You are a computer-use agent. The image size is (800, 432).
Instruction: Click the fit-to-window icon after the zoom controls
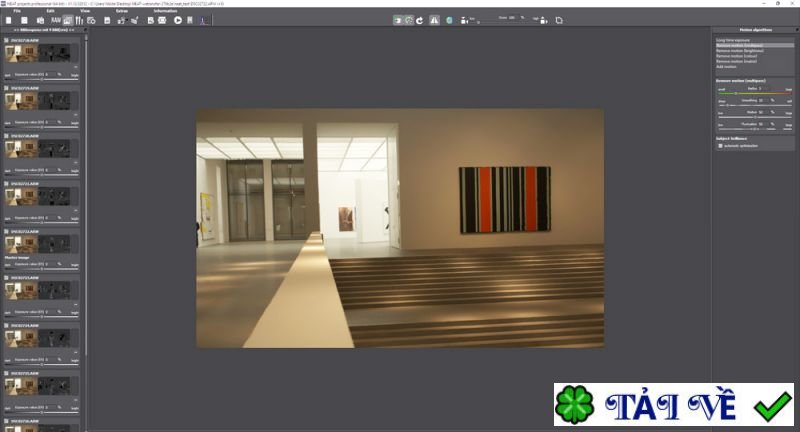point(559,20)
